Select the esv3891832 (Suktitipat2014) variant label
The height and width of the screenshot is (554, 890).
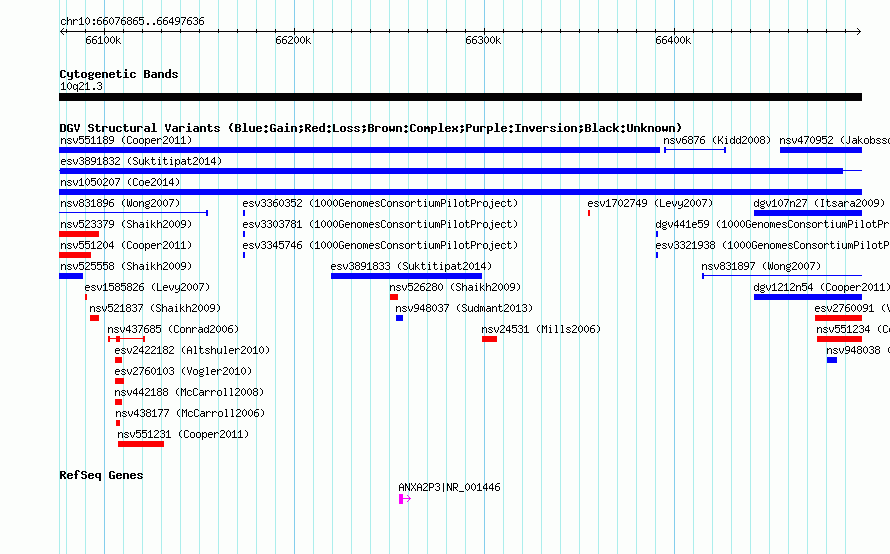(141, 161)
